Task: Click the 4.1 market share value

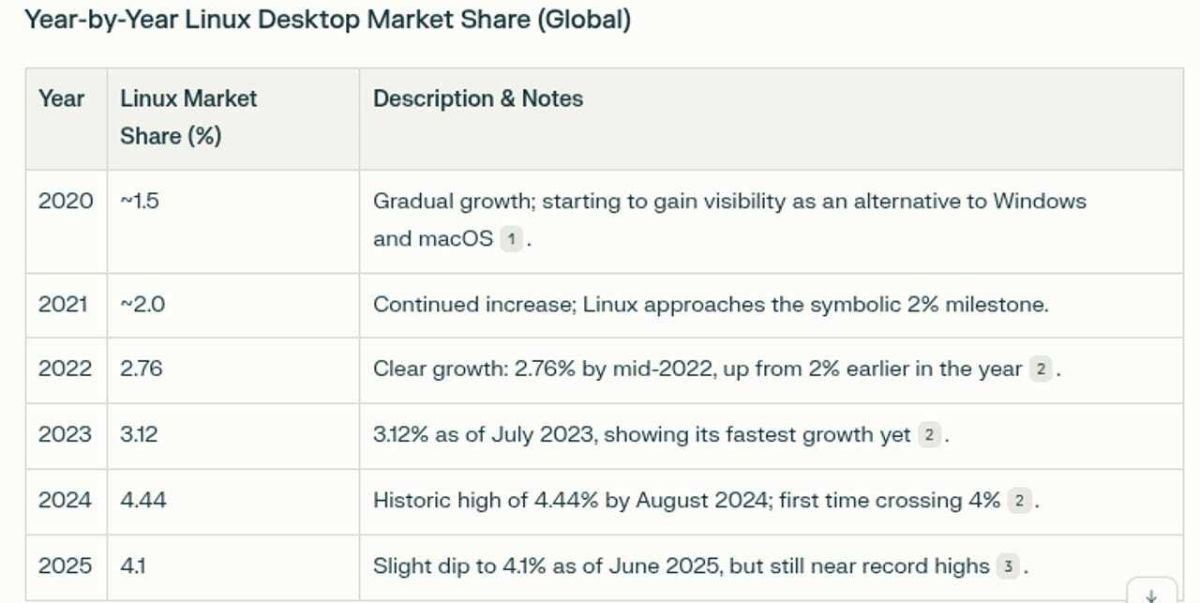Action: 133,567
